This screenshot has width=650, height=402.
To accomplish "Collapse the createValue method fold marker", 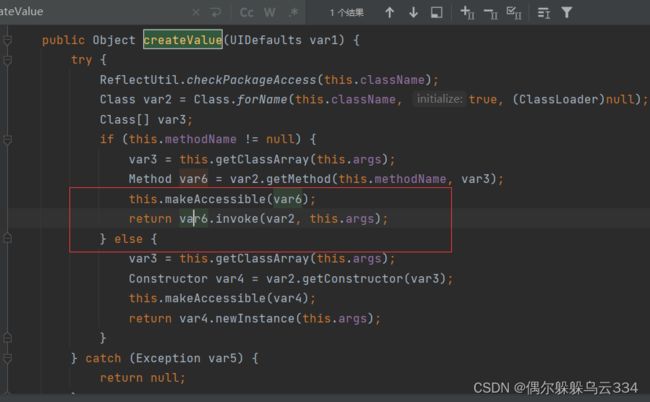I will click(x=7, y=40).
